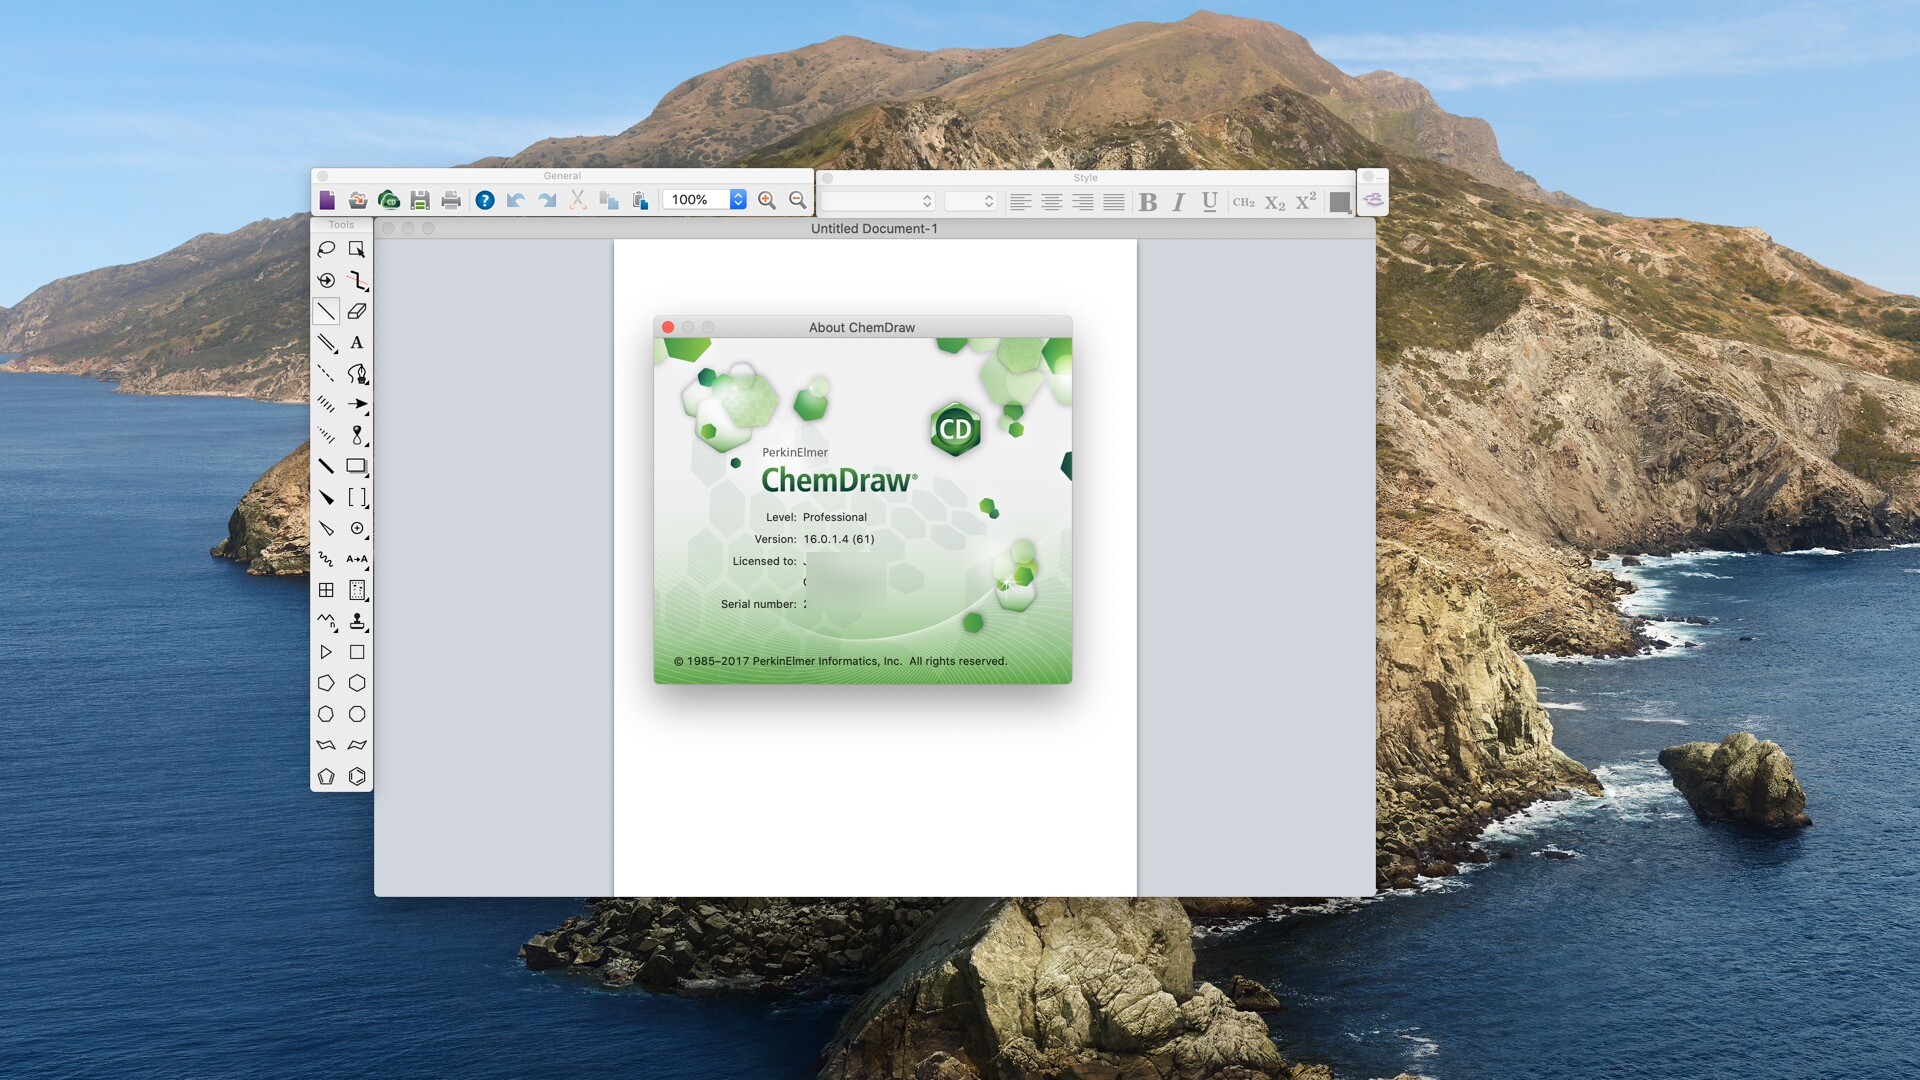Select the Solid Bond tool
This screenshot has width=1920, height=1080.
click(x=326, y=311)
